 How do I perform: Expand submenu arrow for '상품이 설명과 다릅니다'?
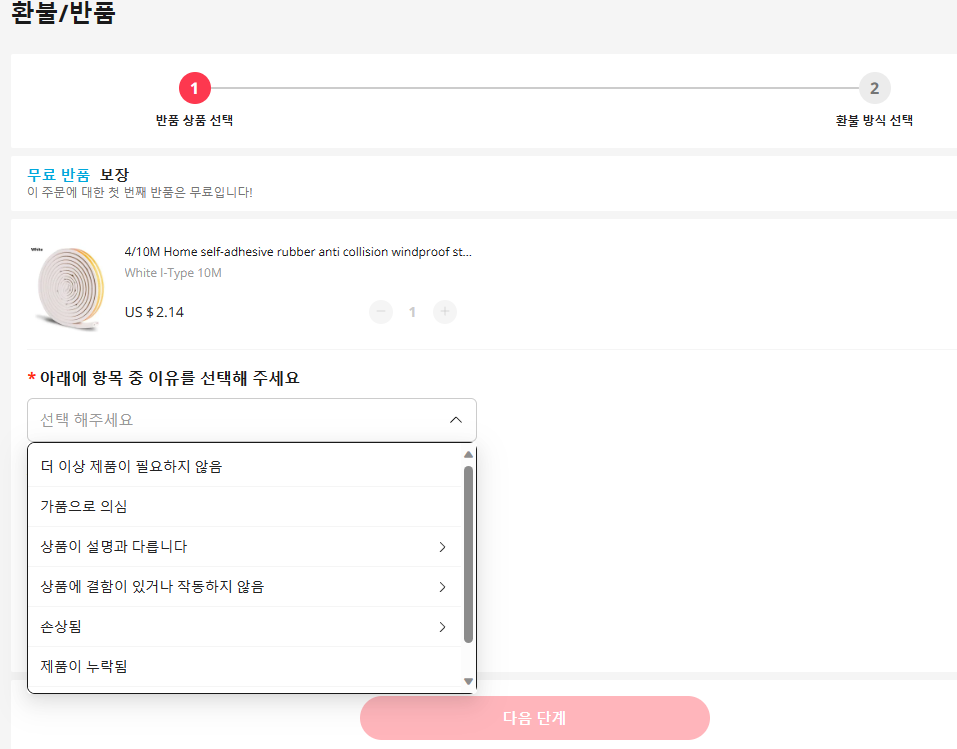(442, 547)
